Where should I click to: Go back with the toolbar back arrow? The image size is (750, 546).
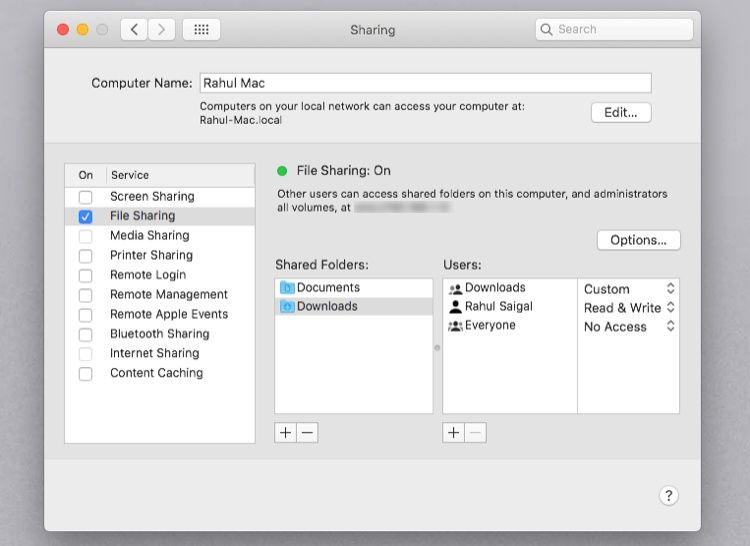pyautogui.click(x=135, y=30)
